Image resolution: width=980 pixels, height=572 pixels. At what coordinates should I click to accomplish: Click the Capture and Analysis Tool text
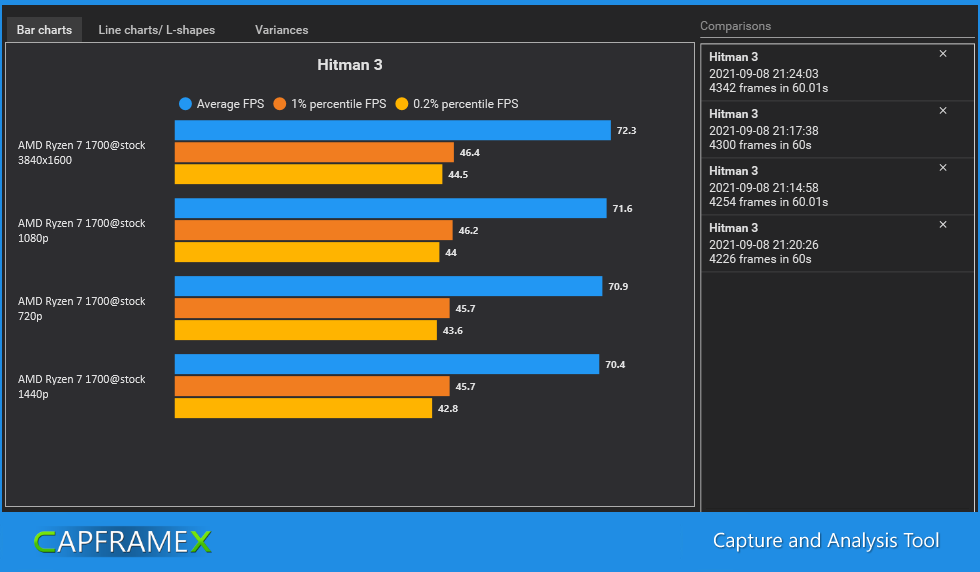(826, 541)
